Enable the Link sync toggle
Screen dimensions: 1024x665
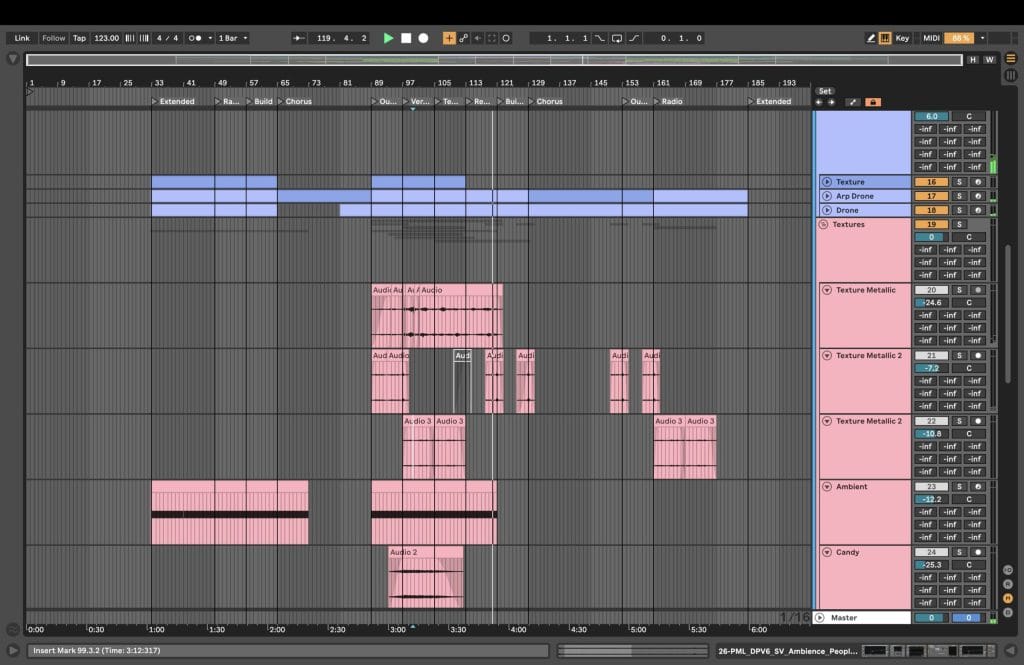(x=22, y=38)
